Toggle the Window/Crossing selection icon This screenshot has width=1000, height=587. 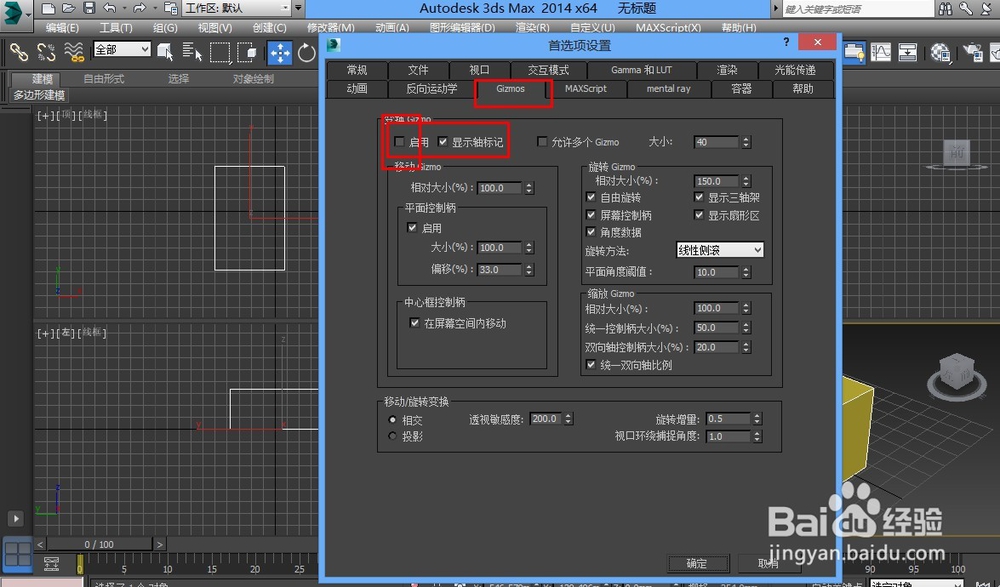coord(247,52)
